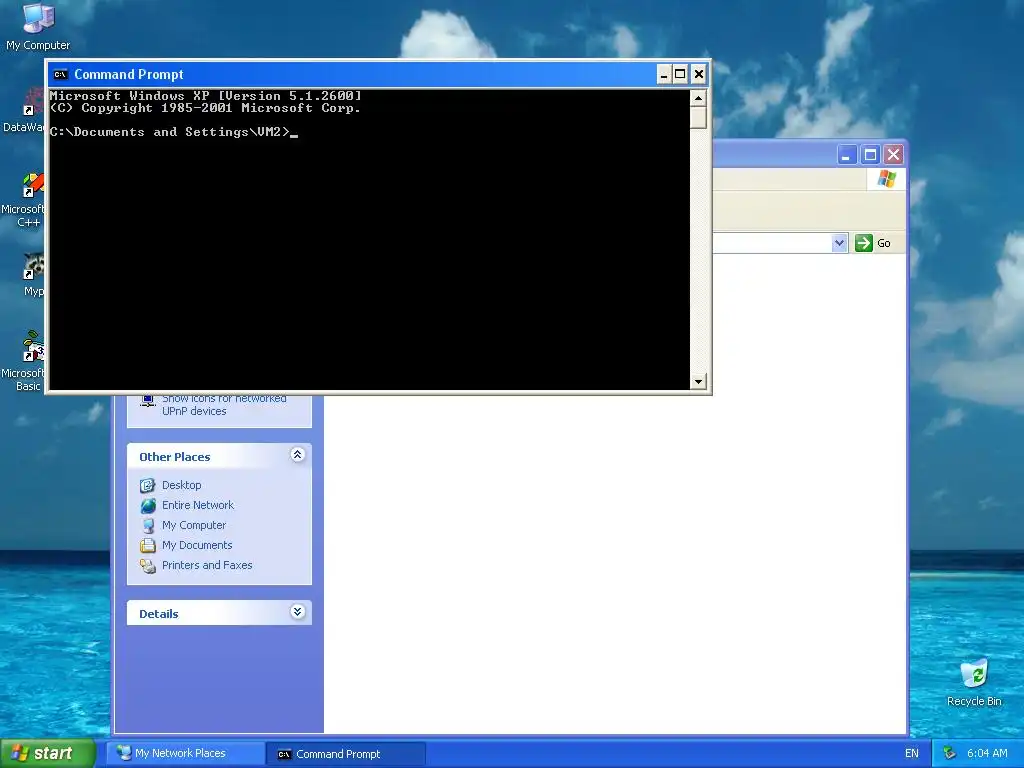
Task: Click the Command Prompt scrollbar thumb
Action: point(698,118)
